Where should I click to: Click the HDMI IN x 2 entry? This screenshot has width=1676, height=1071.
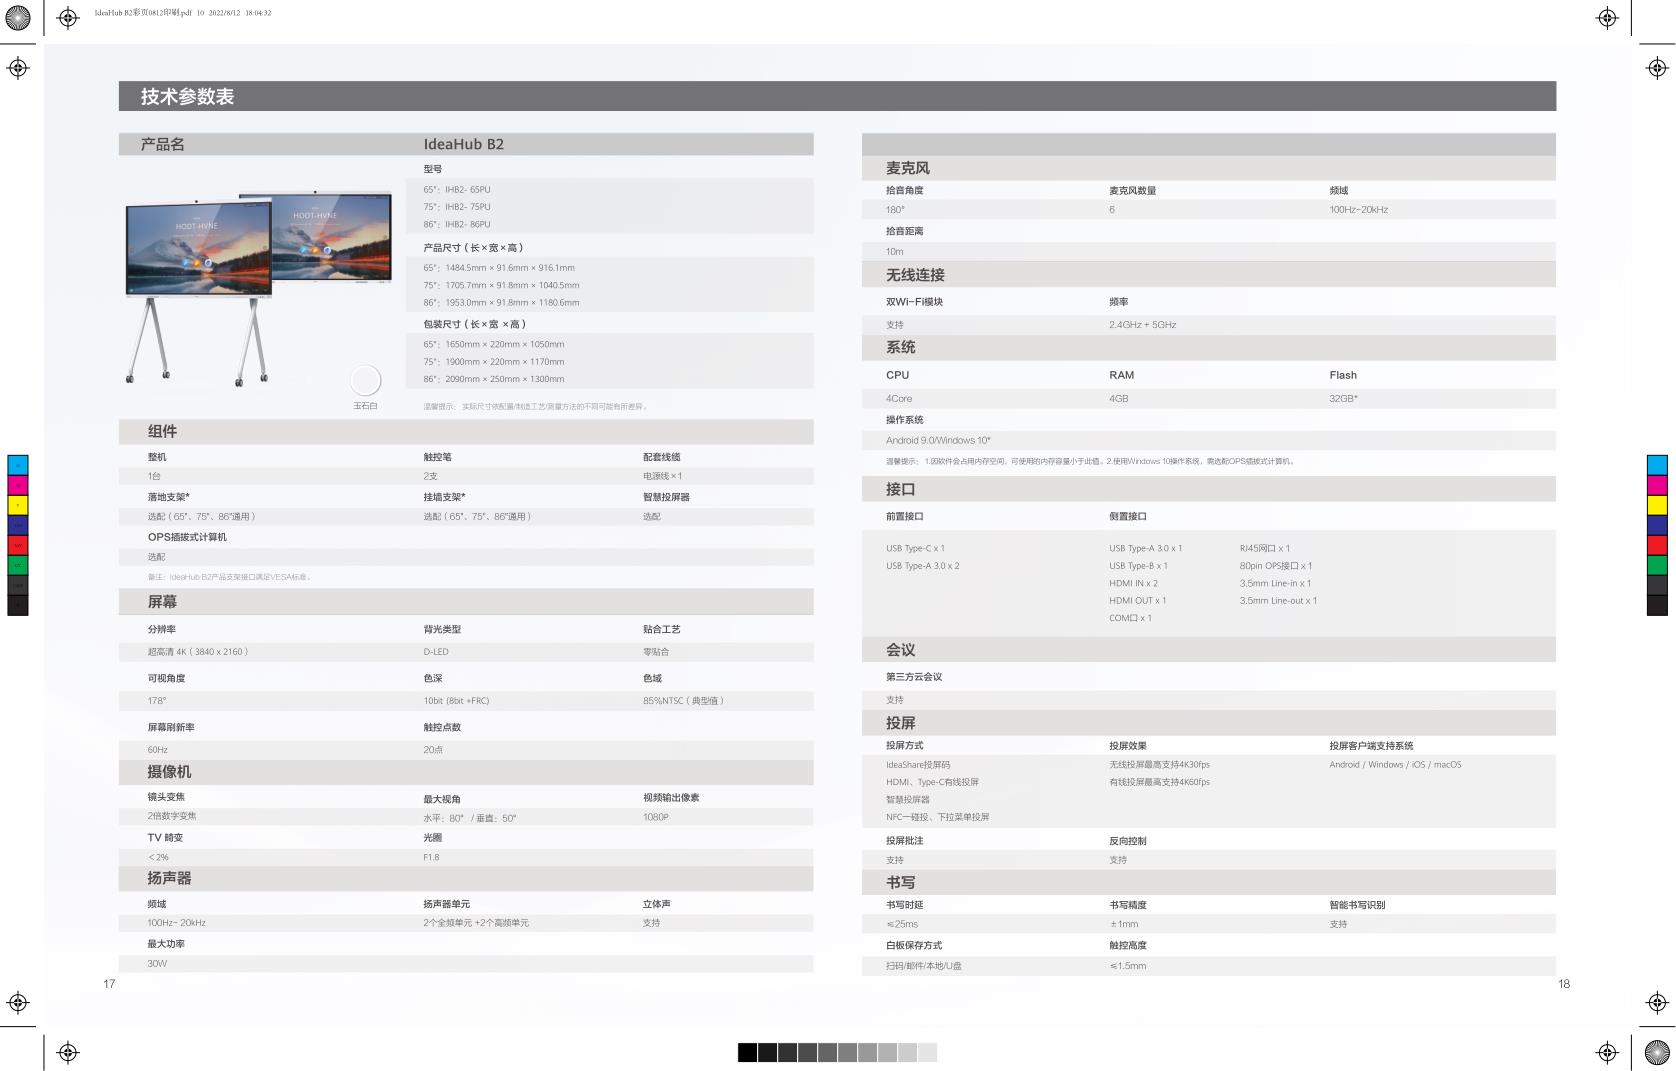click(x=1133, y=583)
